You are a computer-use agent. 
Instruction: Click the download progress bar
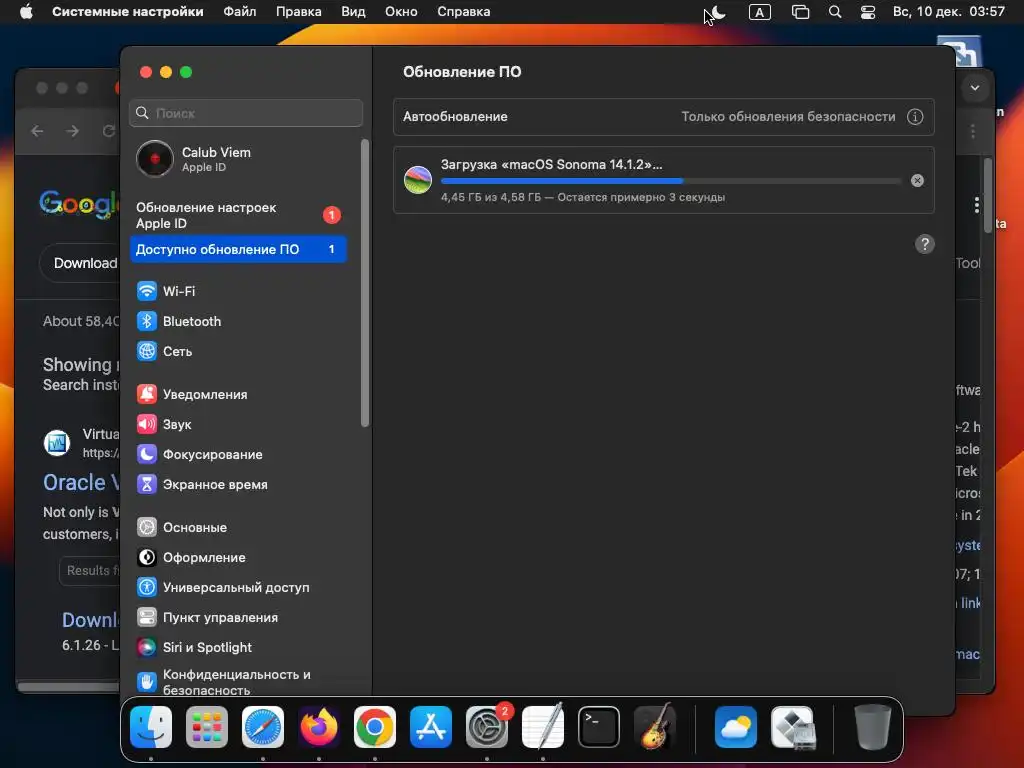(671, 181)
